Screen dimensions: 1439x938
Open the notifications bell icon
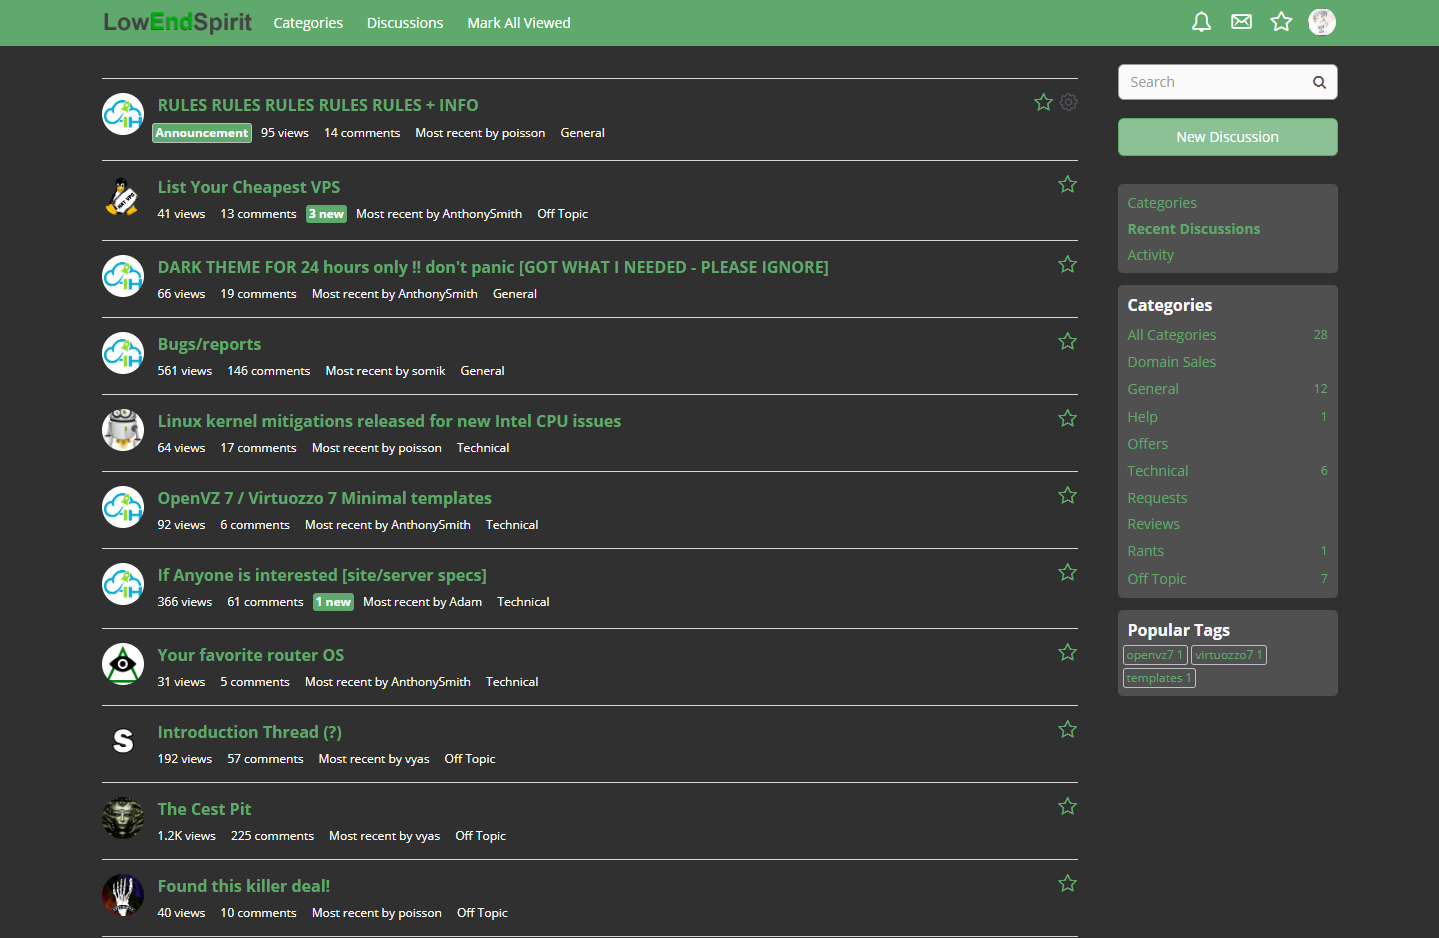[x=1201, y=22]
